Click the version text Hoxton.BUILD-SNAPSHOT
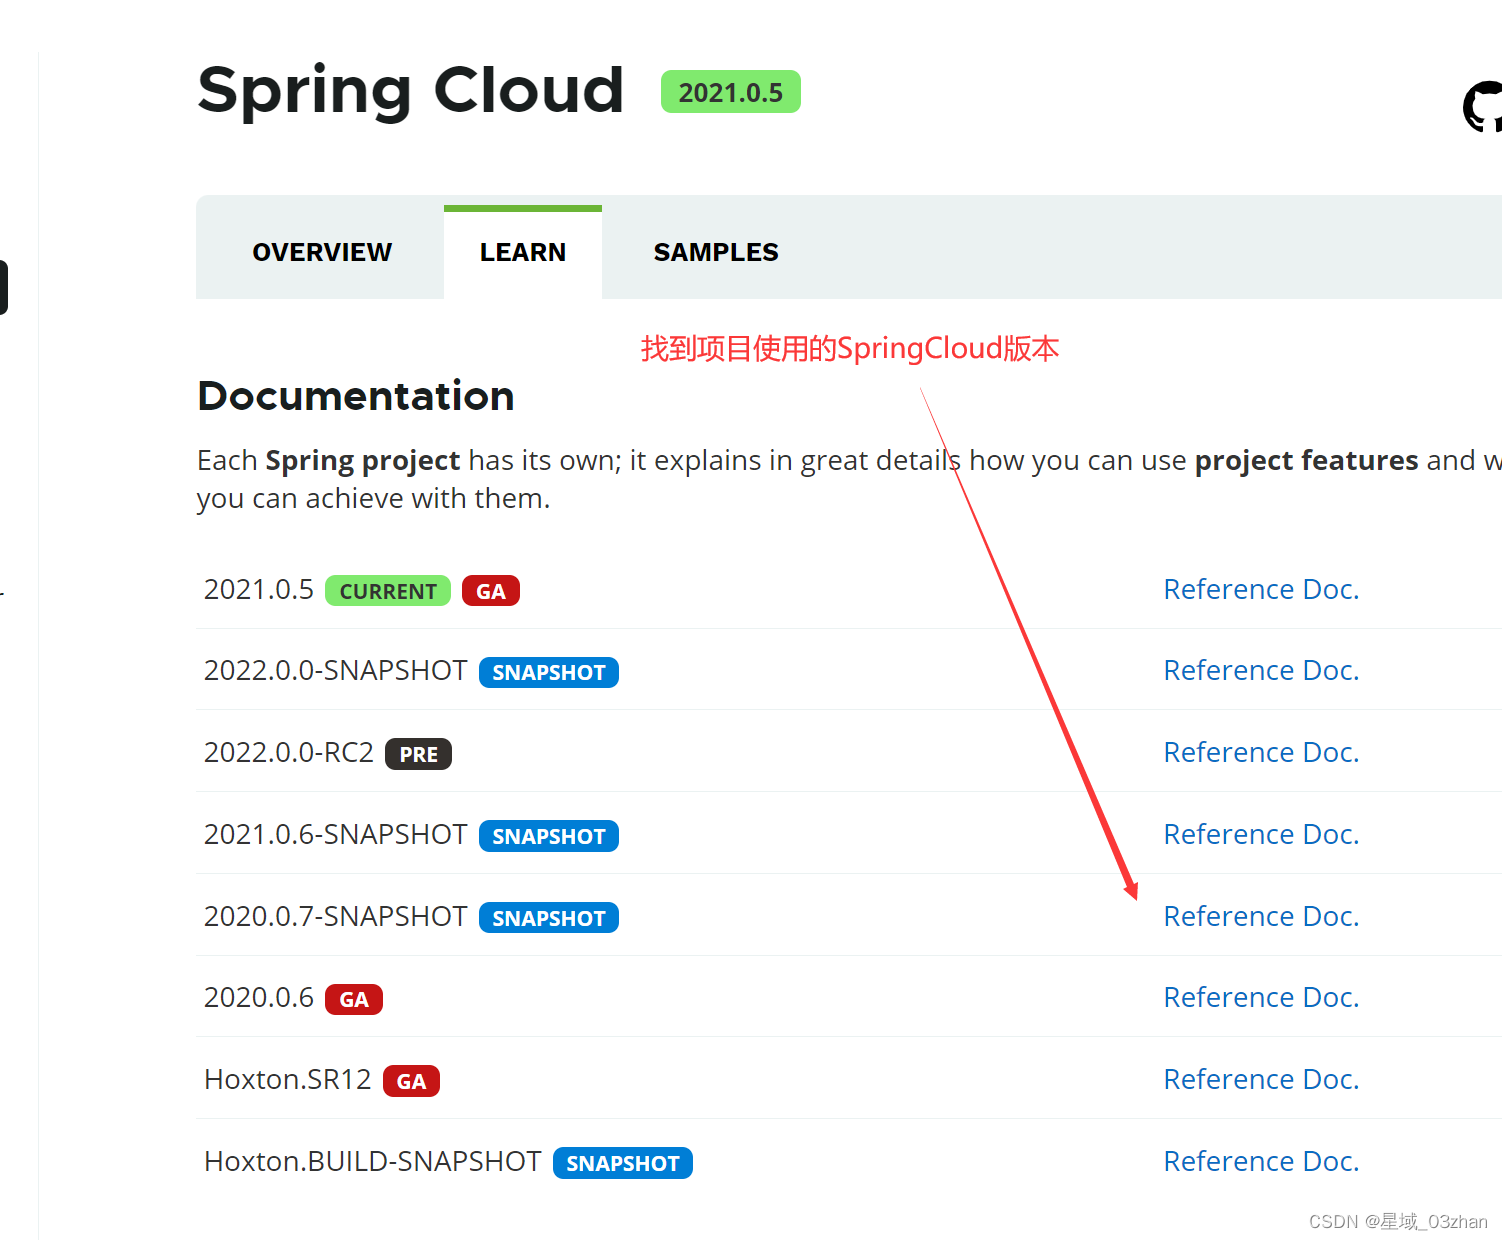Viewport: 1502px width, 1240px height. tap(373, 1161)
